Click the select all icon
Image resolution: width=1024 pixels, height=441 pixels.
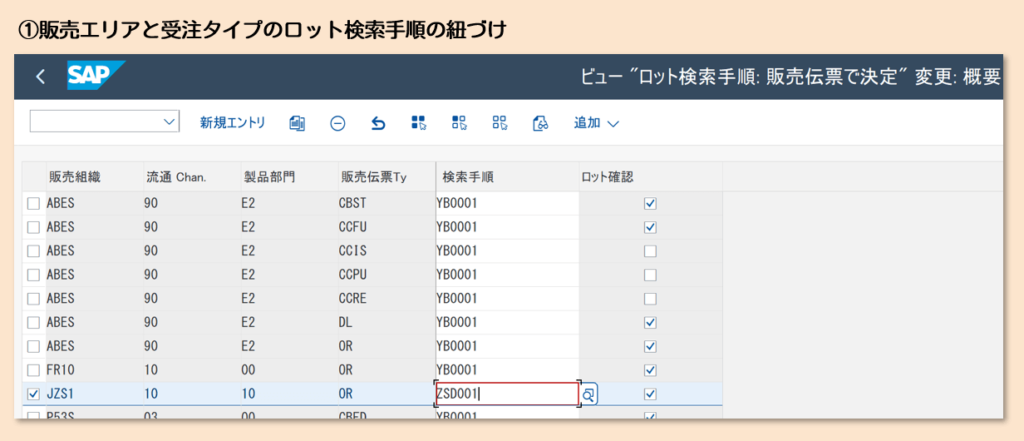(x=419, y=123)
